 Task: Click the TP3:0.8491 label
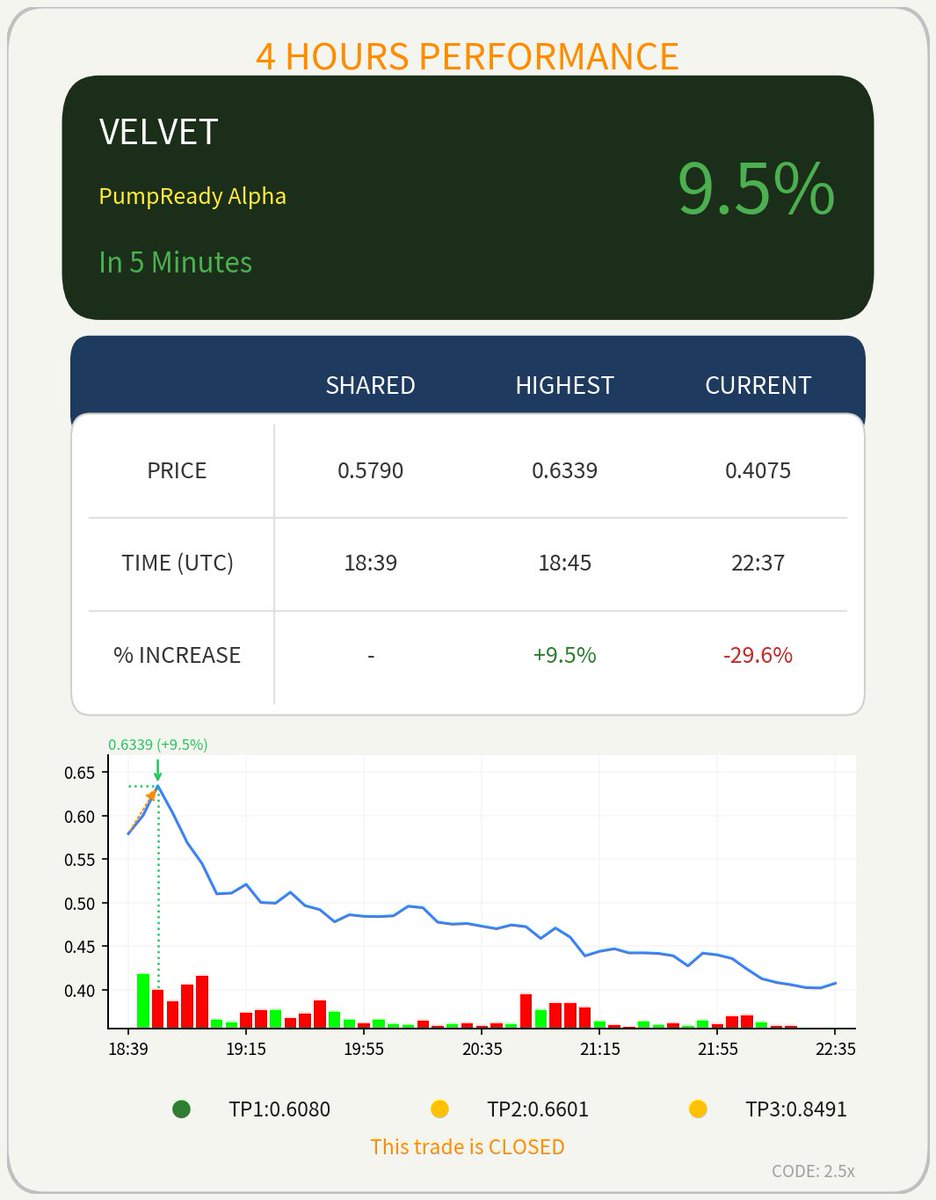[796, 1109]
